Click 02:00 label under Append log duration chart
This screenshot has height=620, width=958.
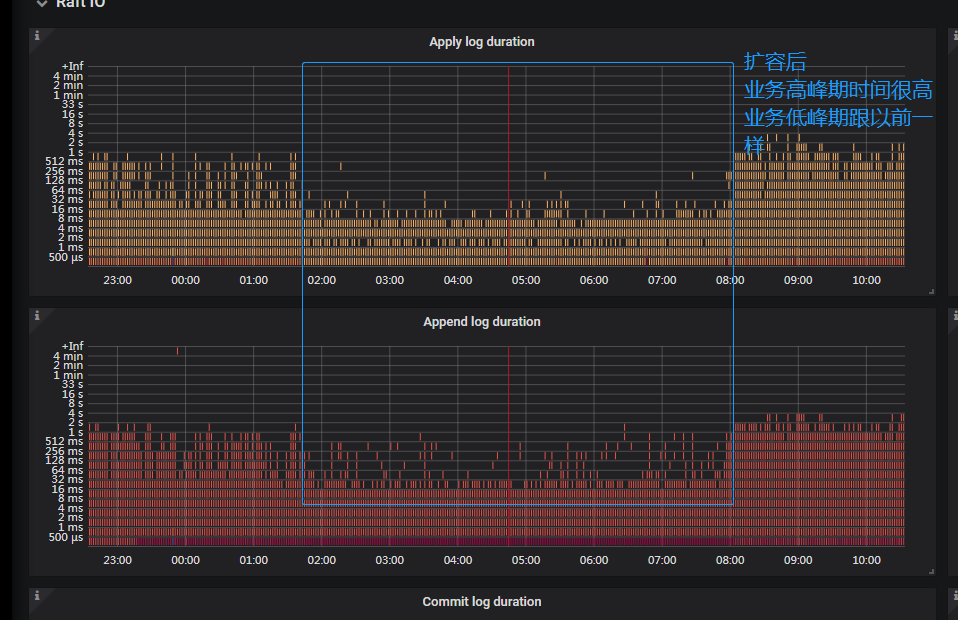coord(321,560)
